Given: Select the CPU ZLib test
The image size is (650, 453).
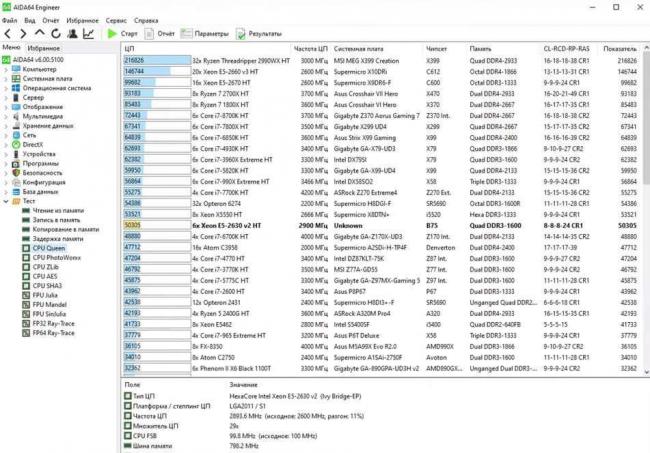Looking at the screenshot, I should pyautogui.click(x=46, y=267).
